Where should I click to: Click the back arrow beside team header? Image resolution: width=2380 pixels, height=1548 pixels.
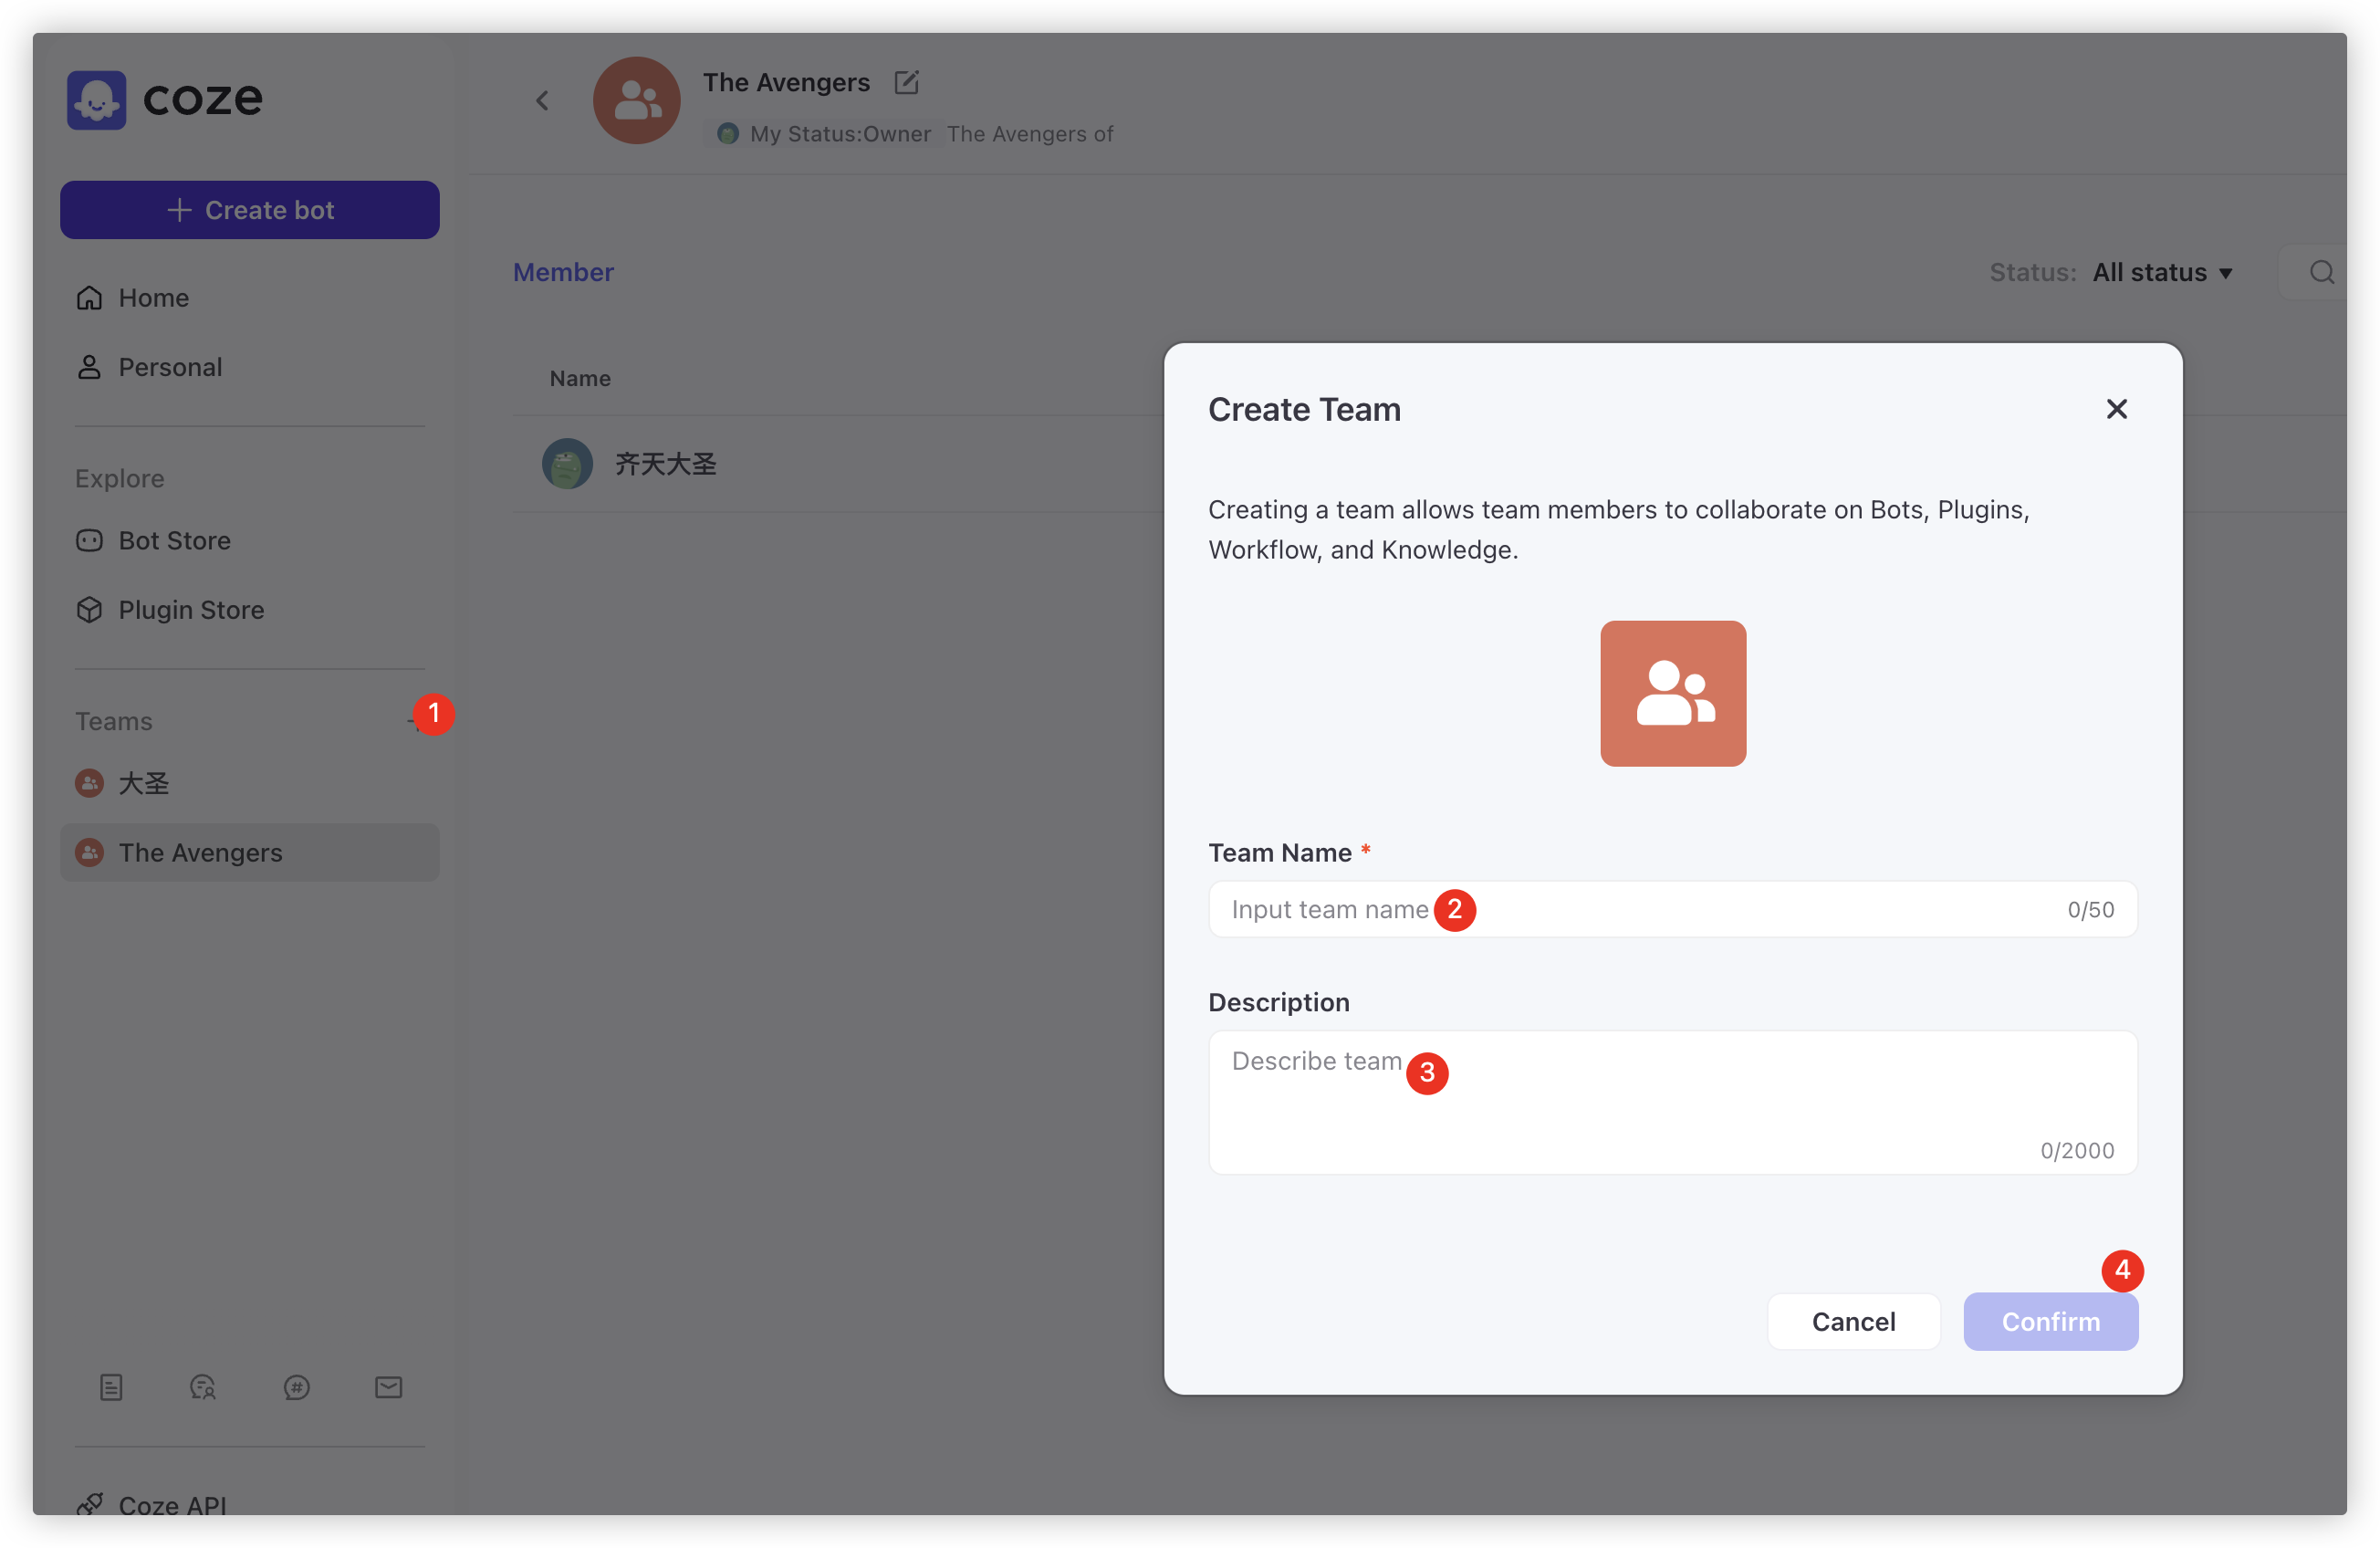click(x=542, y=100)
